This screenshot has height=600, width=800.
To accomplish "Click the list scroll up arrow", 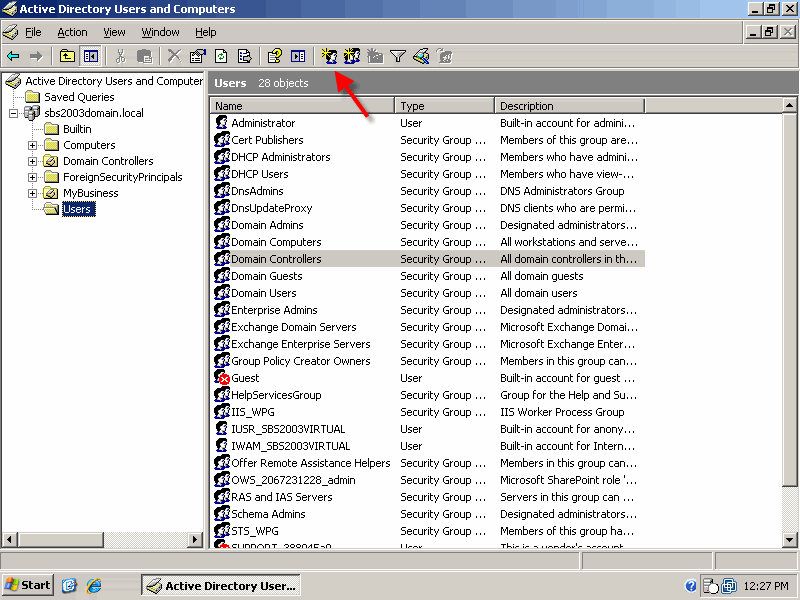I will (789, 106).
